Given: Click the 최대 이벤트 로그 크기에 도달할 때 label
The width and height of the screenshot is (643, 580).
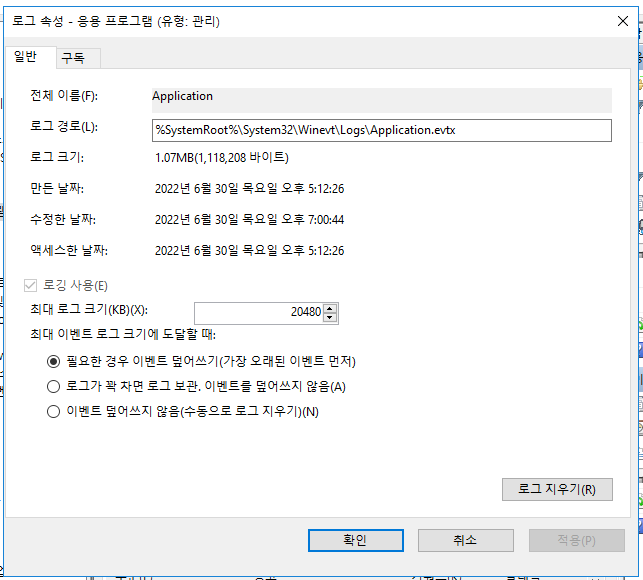Looking at the screenshot, I should (123, 334).
